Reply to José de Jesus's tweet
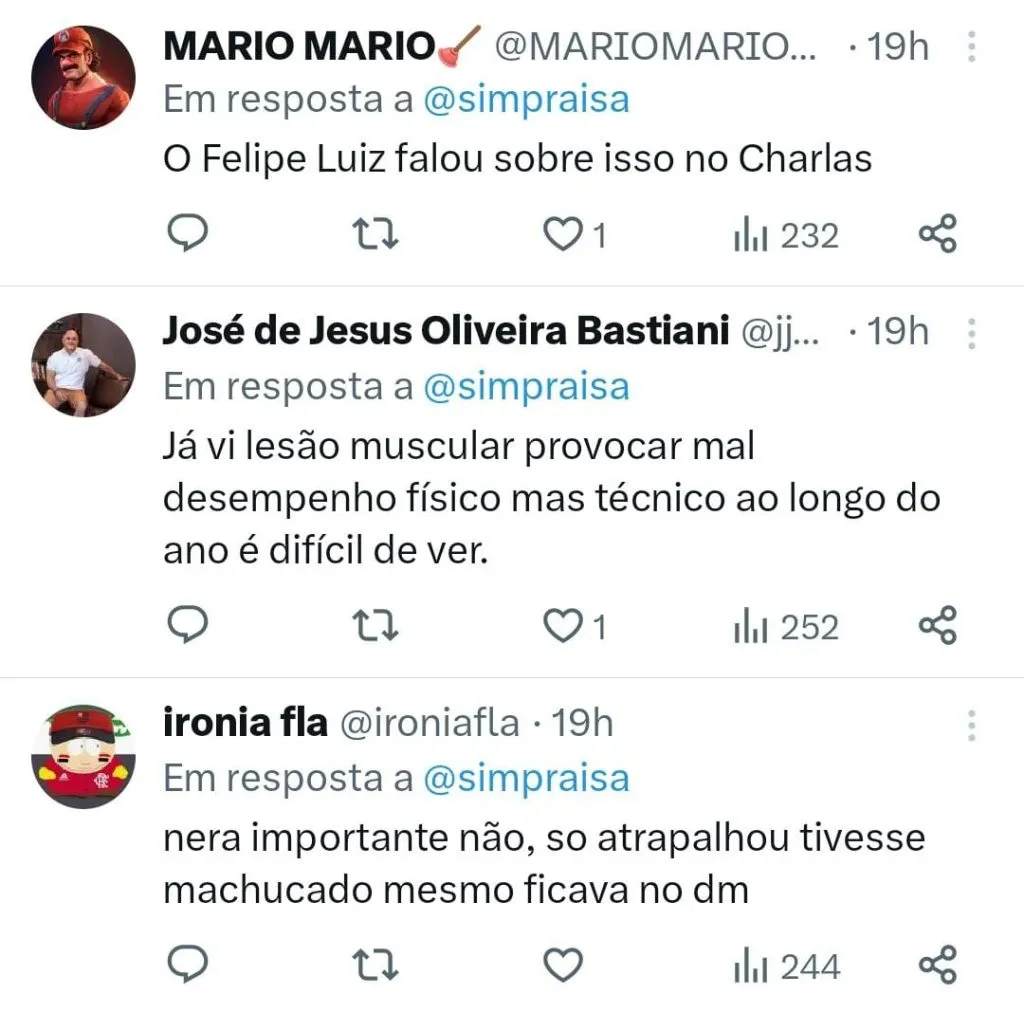The width and height of the screenshot is (1024, 1013). (186, 626)
